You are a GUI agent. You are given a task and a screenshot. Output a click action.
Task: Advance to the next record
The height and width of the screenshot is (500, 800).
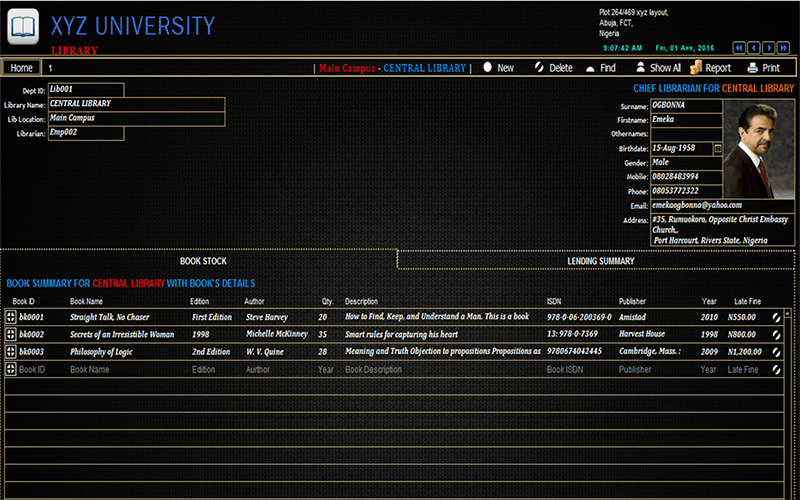click(769, 47)
